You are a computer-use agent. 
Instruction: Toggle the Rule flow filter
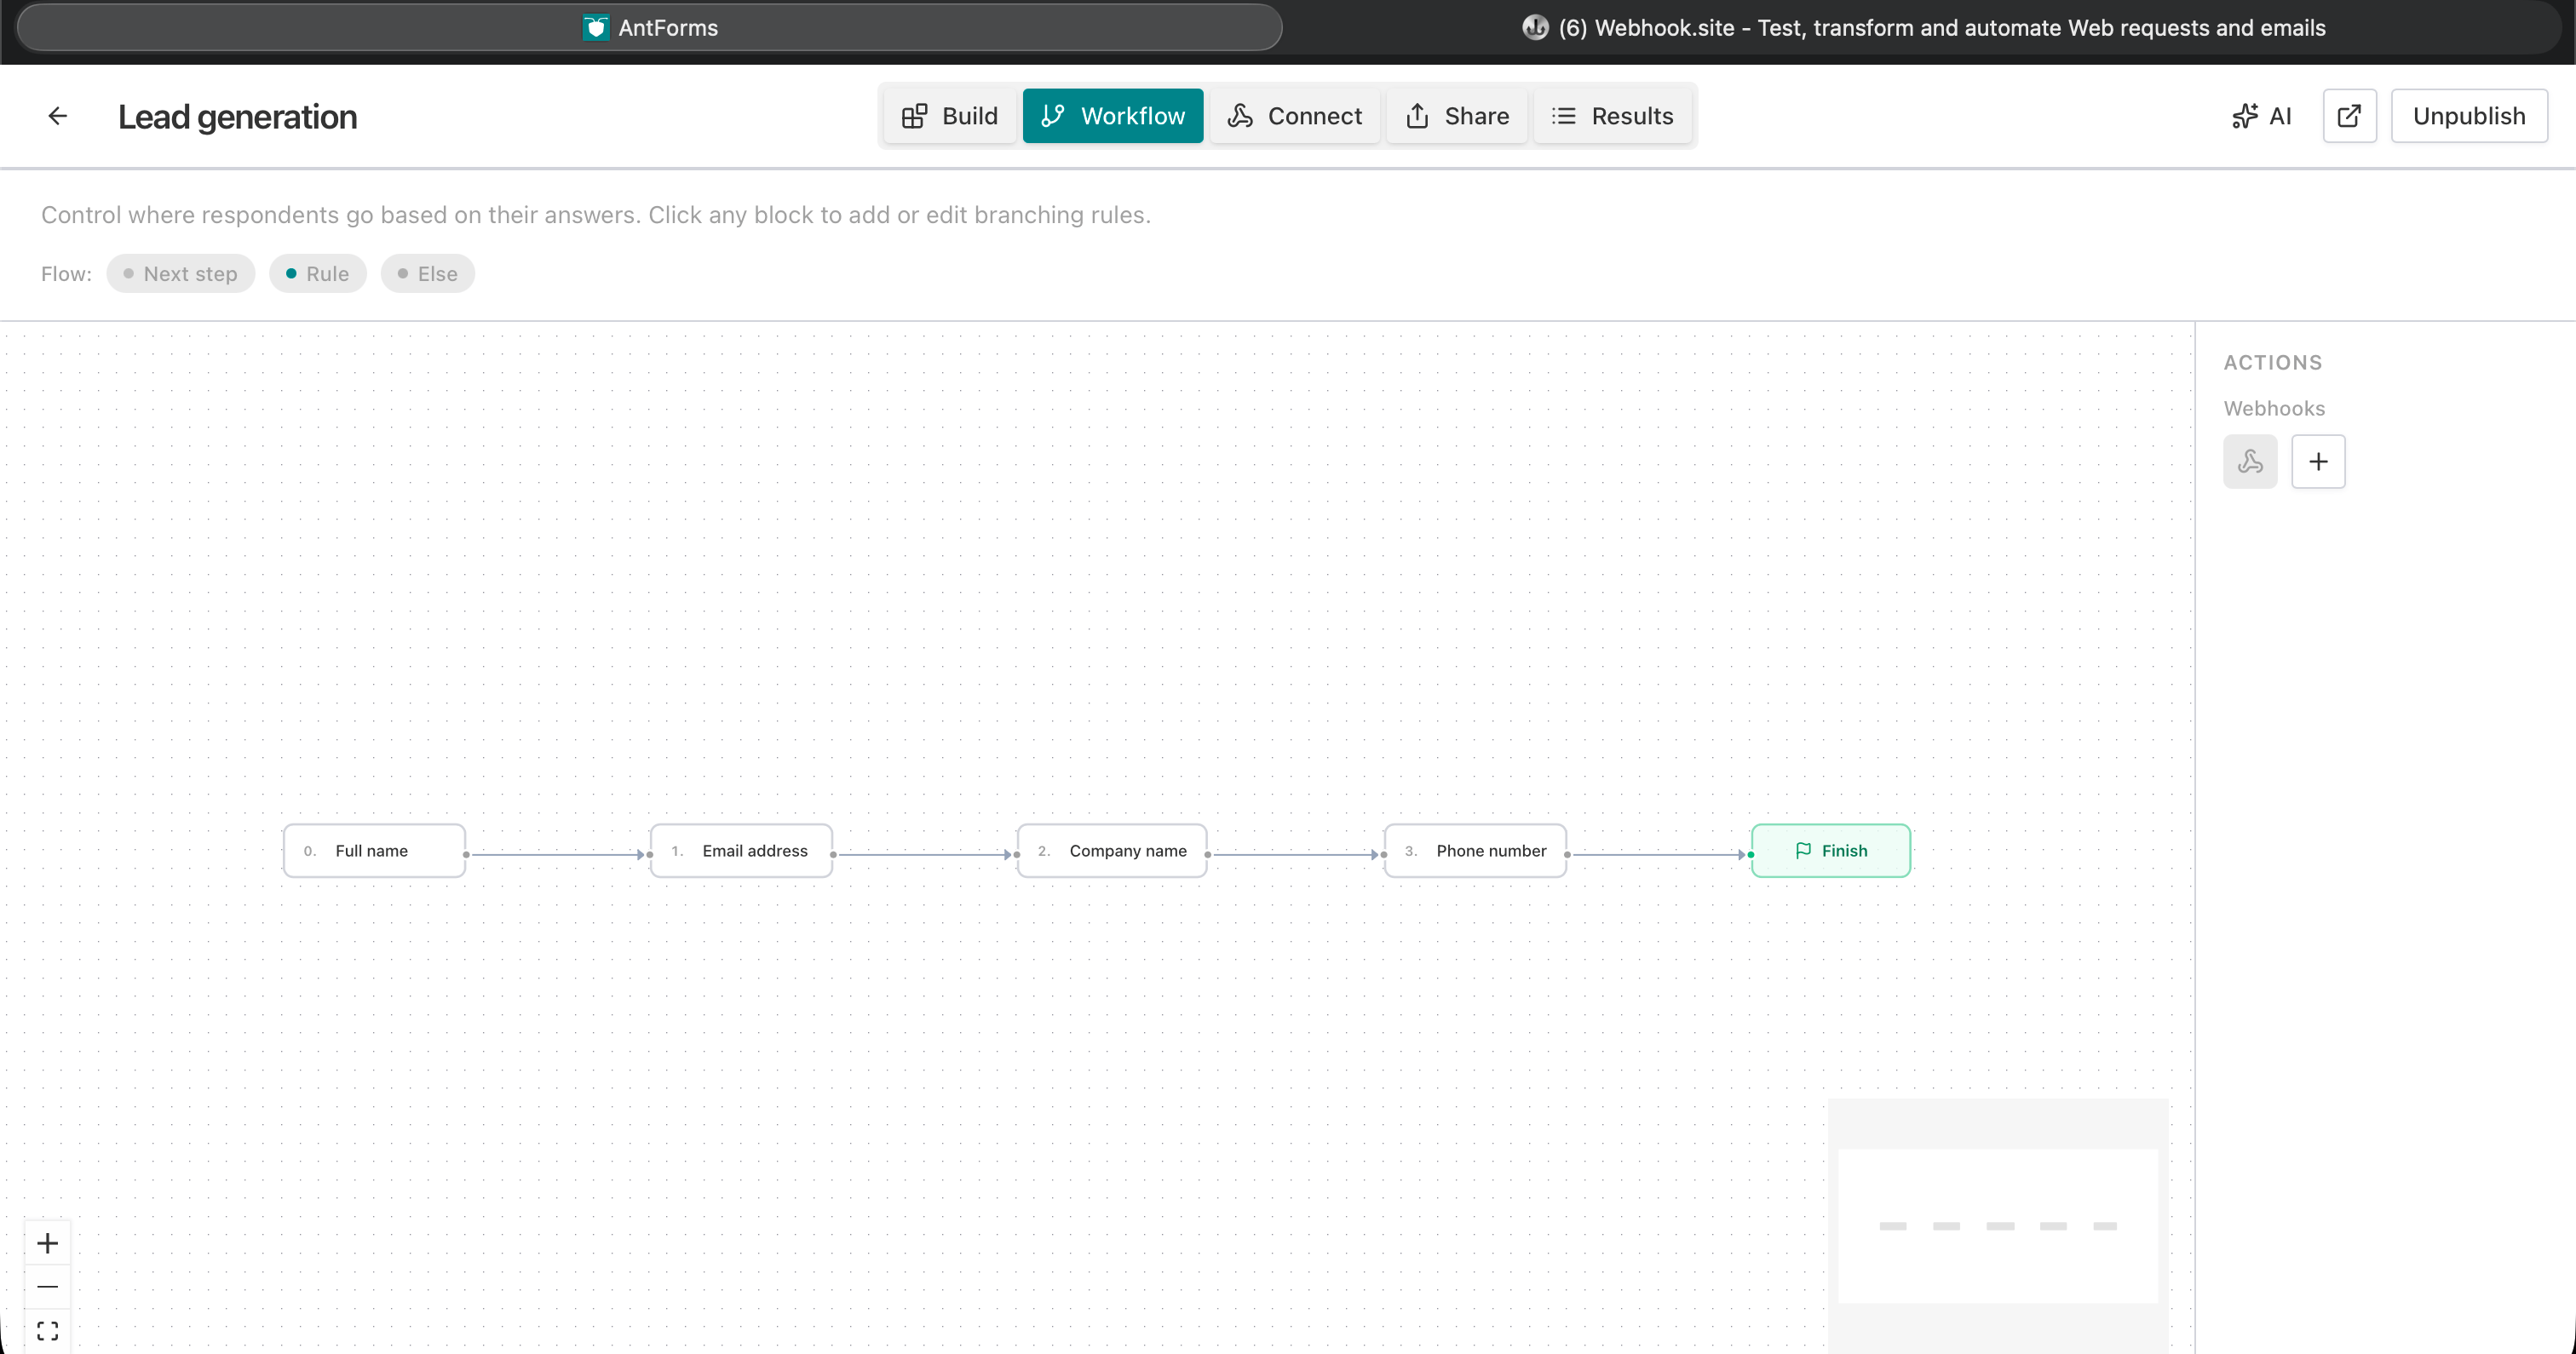tap(317, 273)
